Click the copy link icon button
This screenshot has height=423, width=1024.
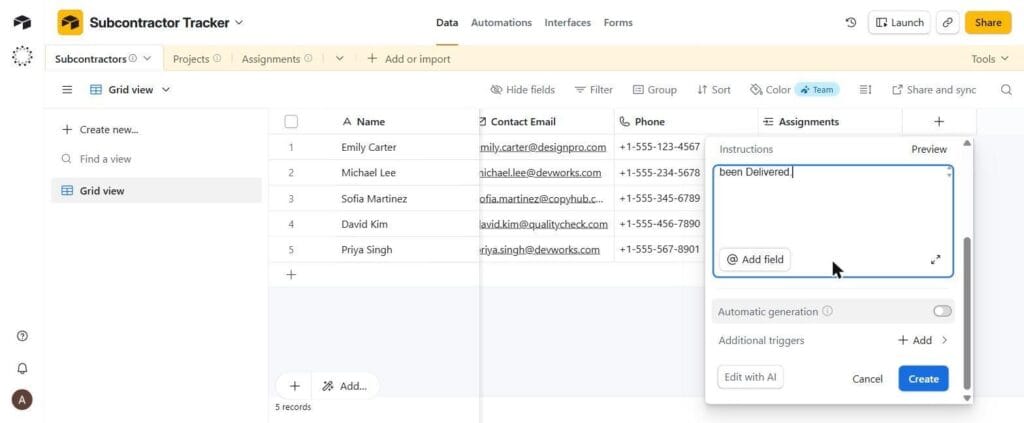[947, 22]
